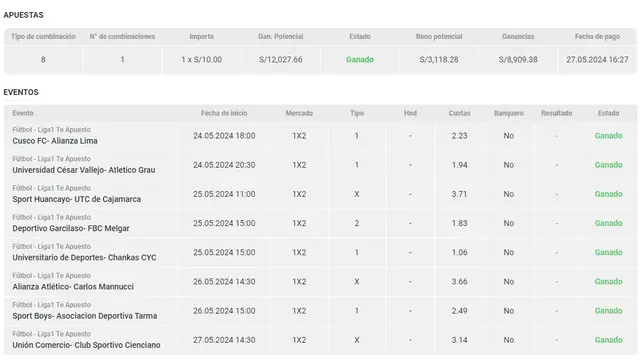This screenshot has height=361, width=640.
Task: Click the odds value 2.23
Action: 459,136
